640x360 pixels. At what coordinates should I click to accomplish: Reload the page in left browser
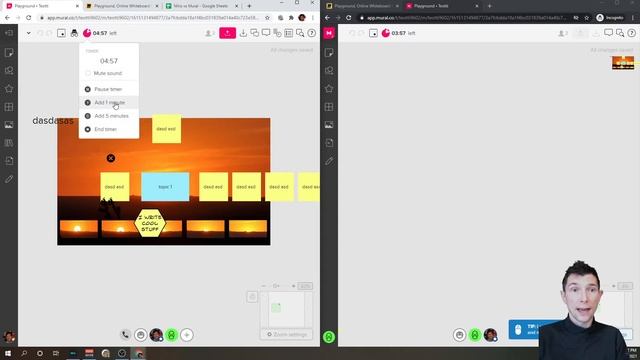point(29,18)
